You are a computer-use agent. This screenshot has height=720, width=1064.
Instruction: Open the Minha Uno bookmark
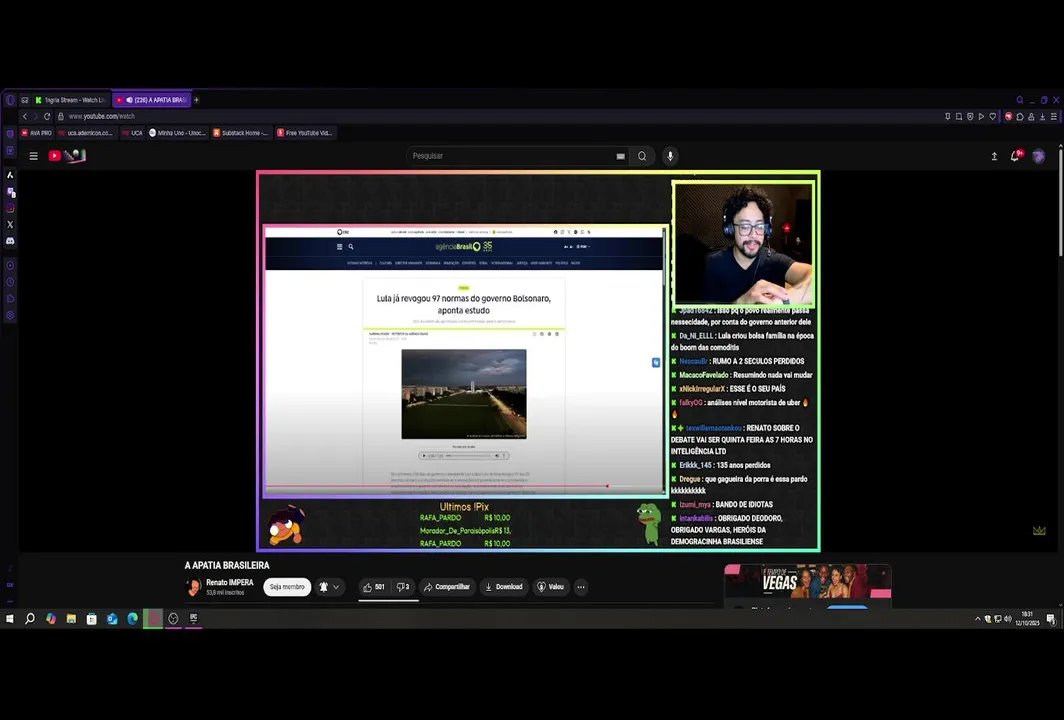click(x=177, y=133)
